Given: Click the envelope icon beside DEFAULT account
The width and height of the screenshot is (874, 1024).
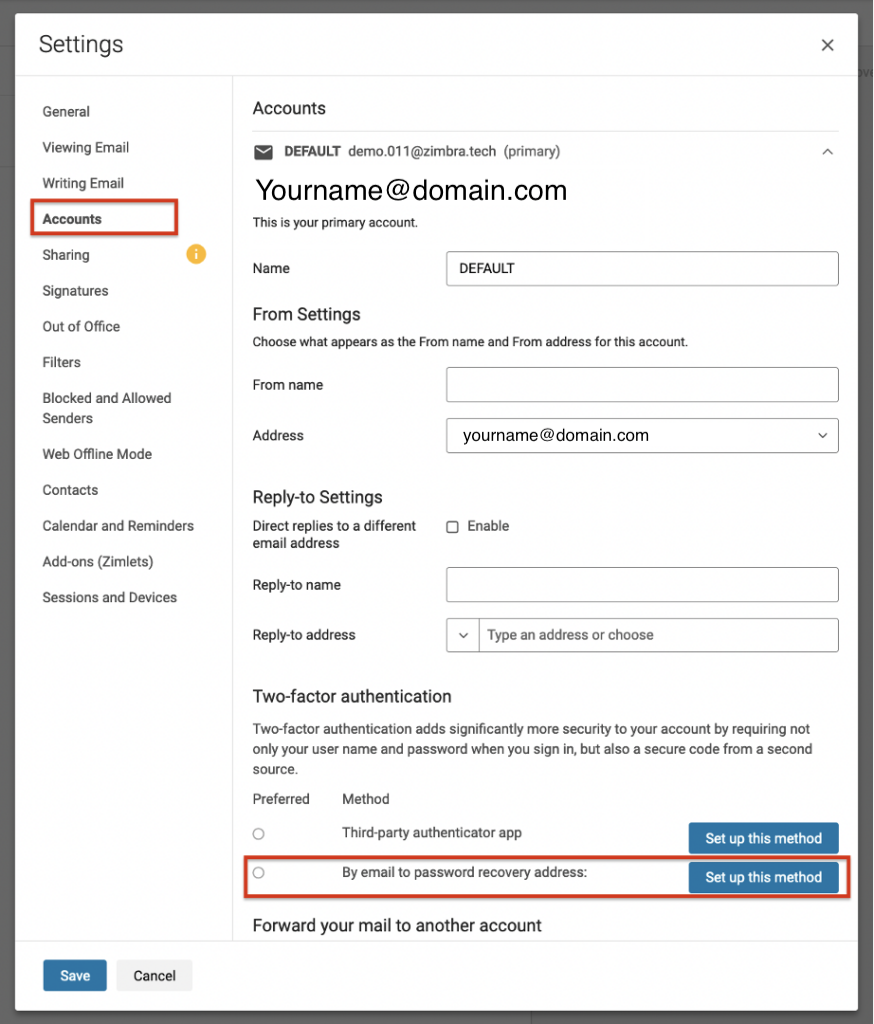Looking at the screenshot, I should coord(263,152).
